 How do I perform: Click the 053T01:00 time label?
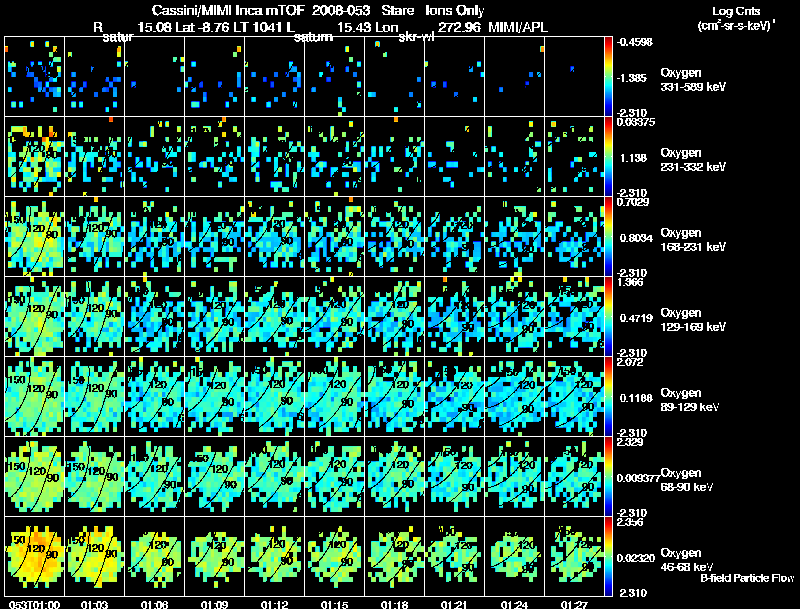pyautogui.click(x=34, y=605)
